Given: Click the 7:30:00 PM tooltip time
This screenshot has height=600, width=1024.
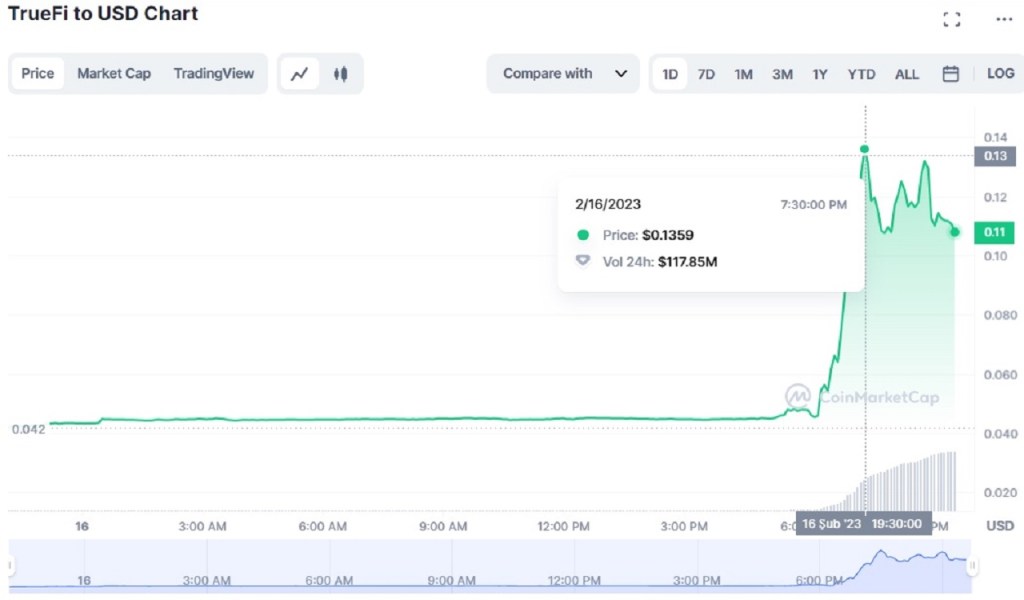Looking at the screenshot, I should click(813, 205).
